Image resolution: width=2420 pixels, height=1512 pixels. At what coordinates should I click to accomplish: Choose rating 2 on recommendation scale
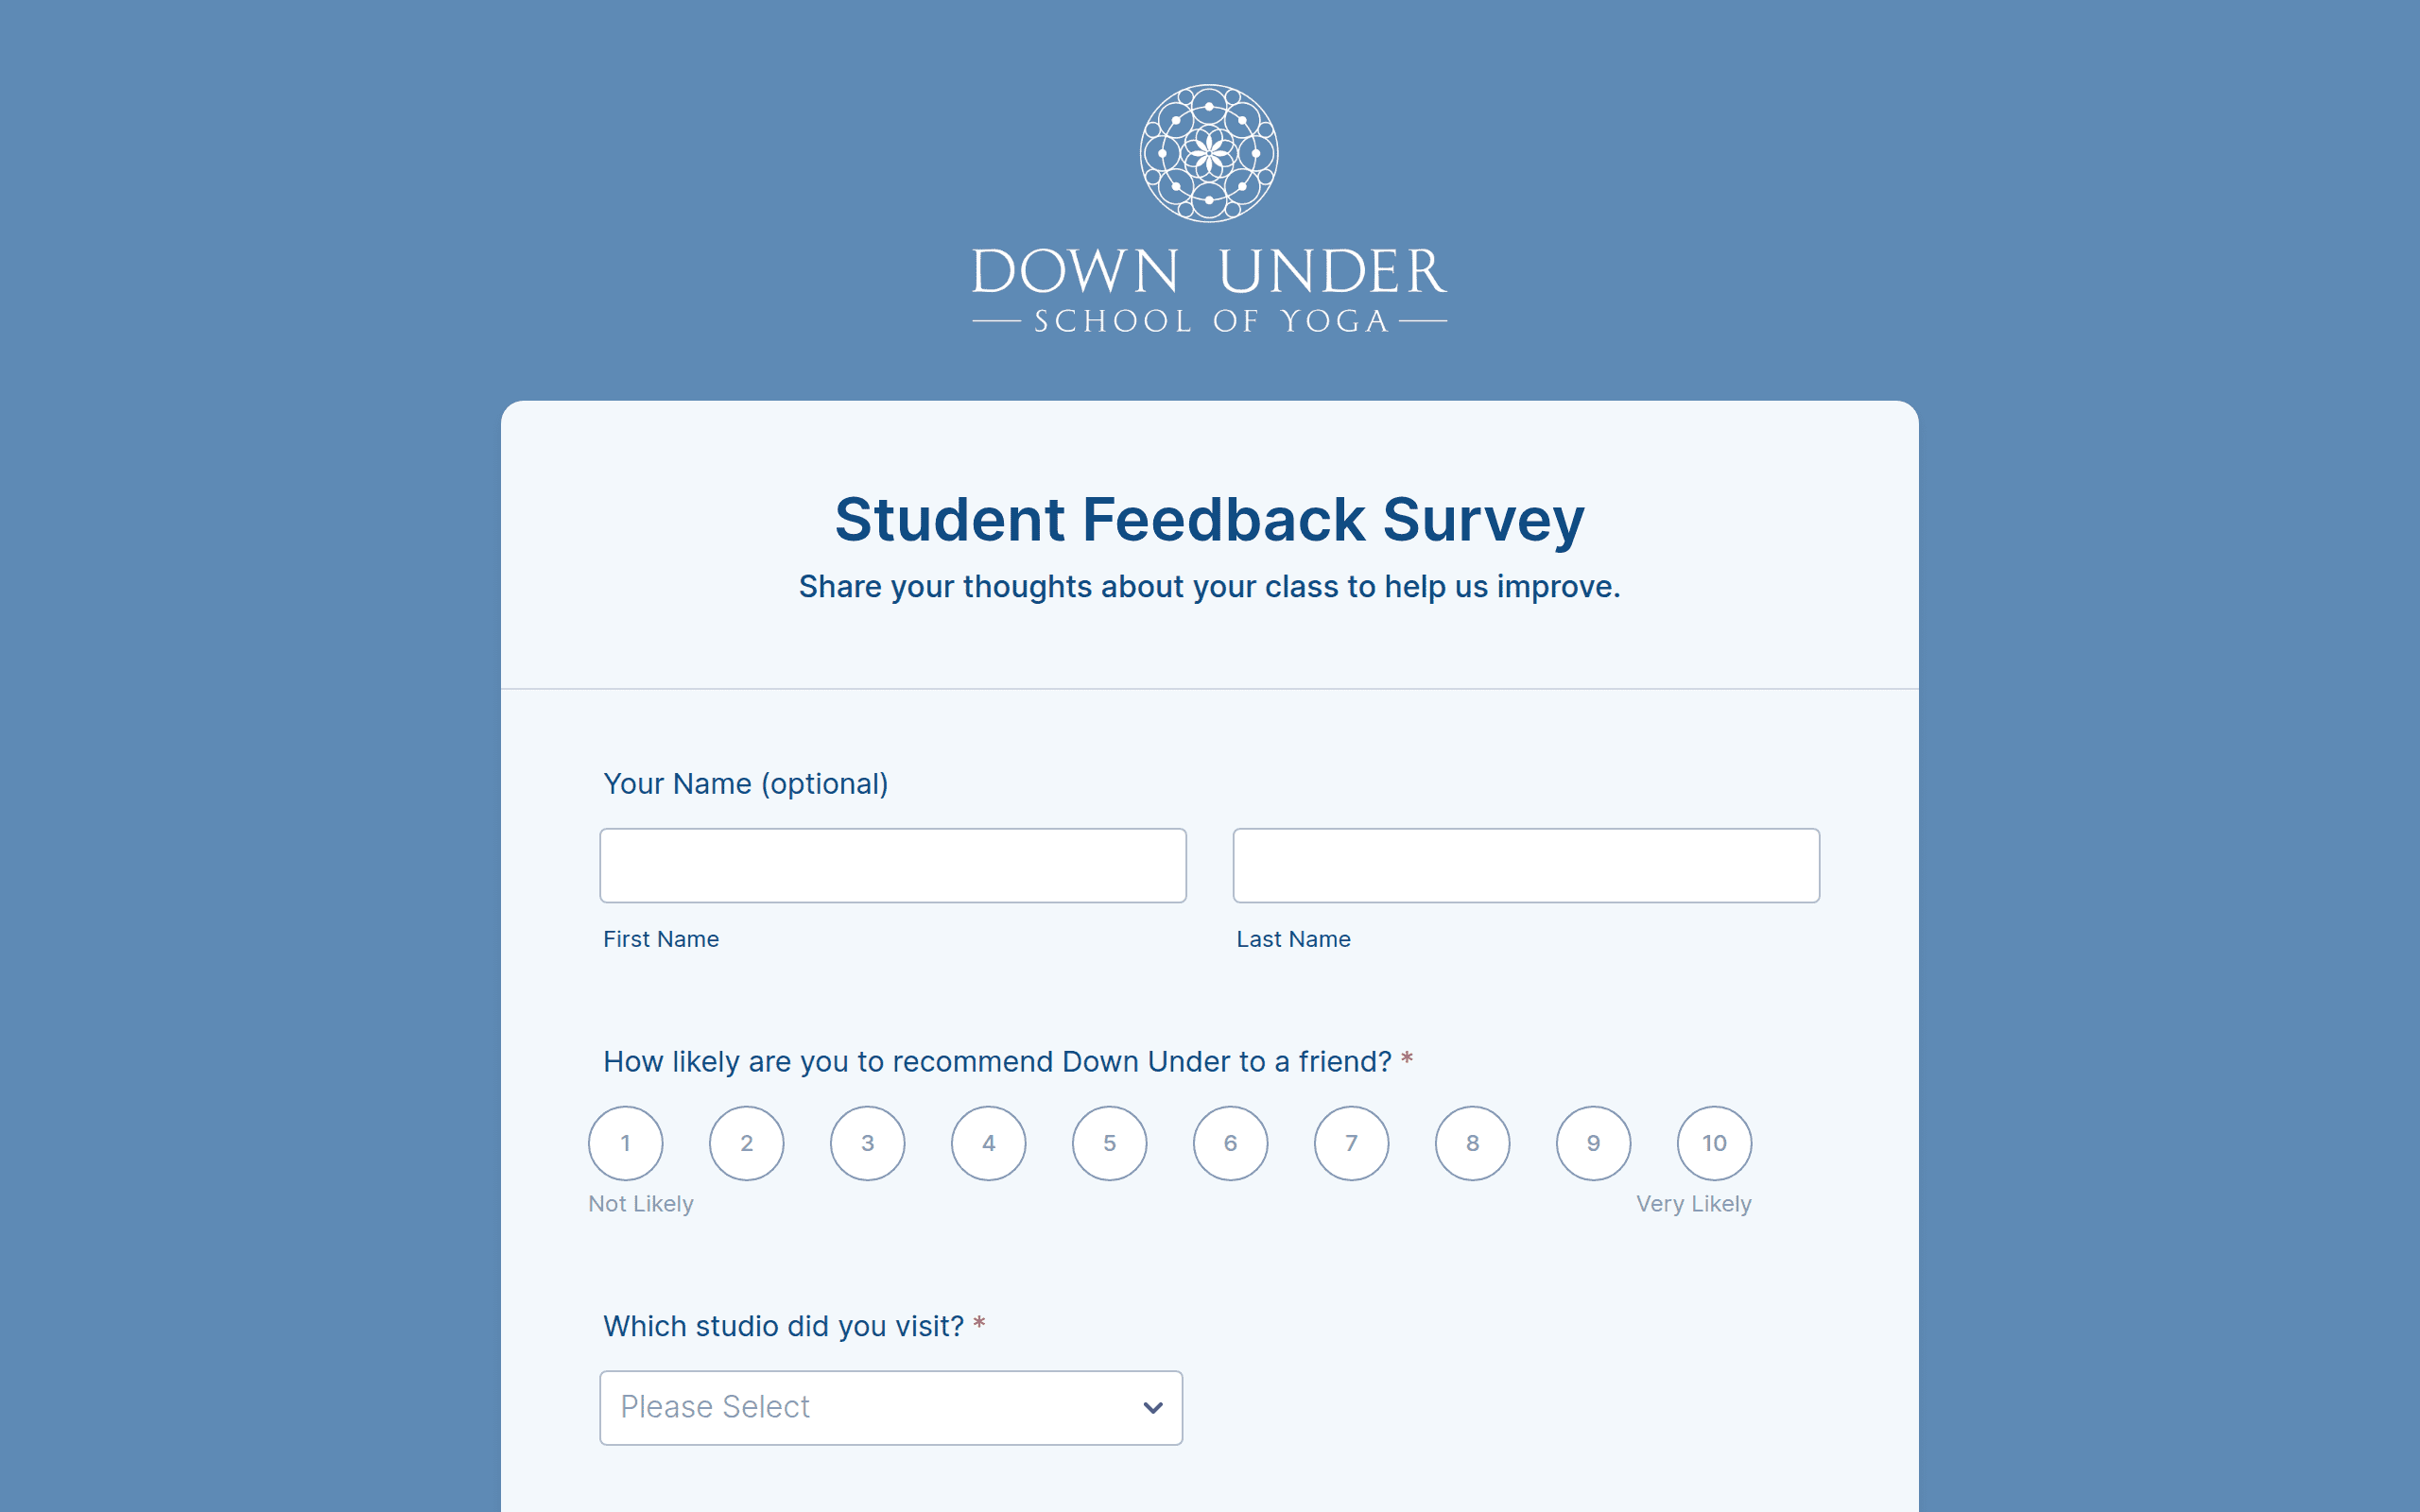click(747, 1143)
